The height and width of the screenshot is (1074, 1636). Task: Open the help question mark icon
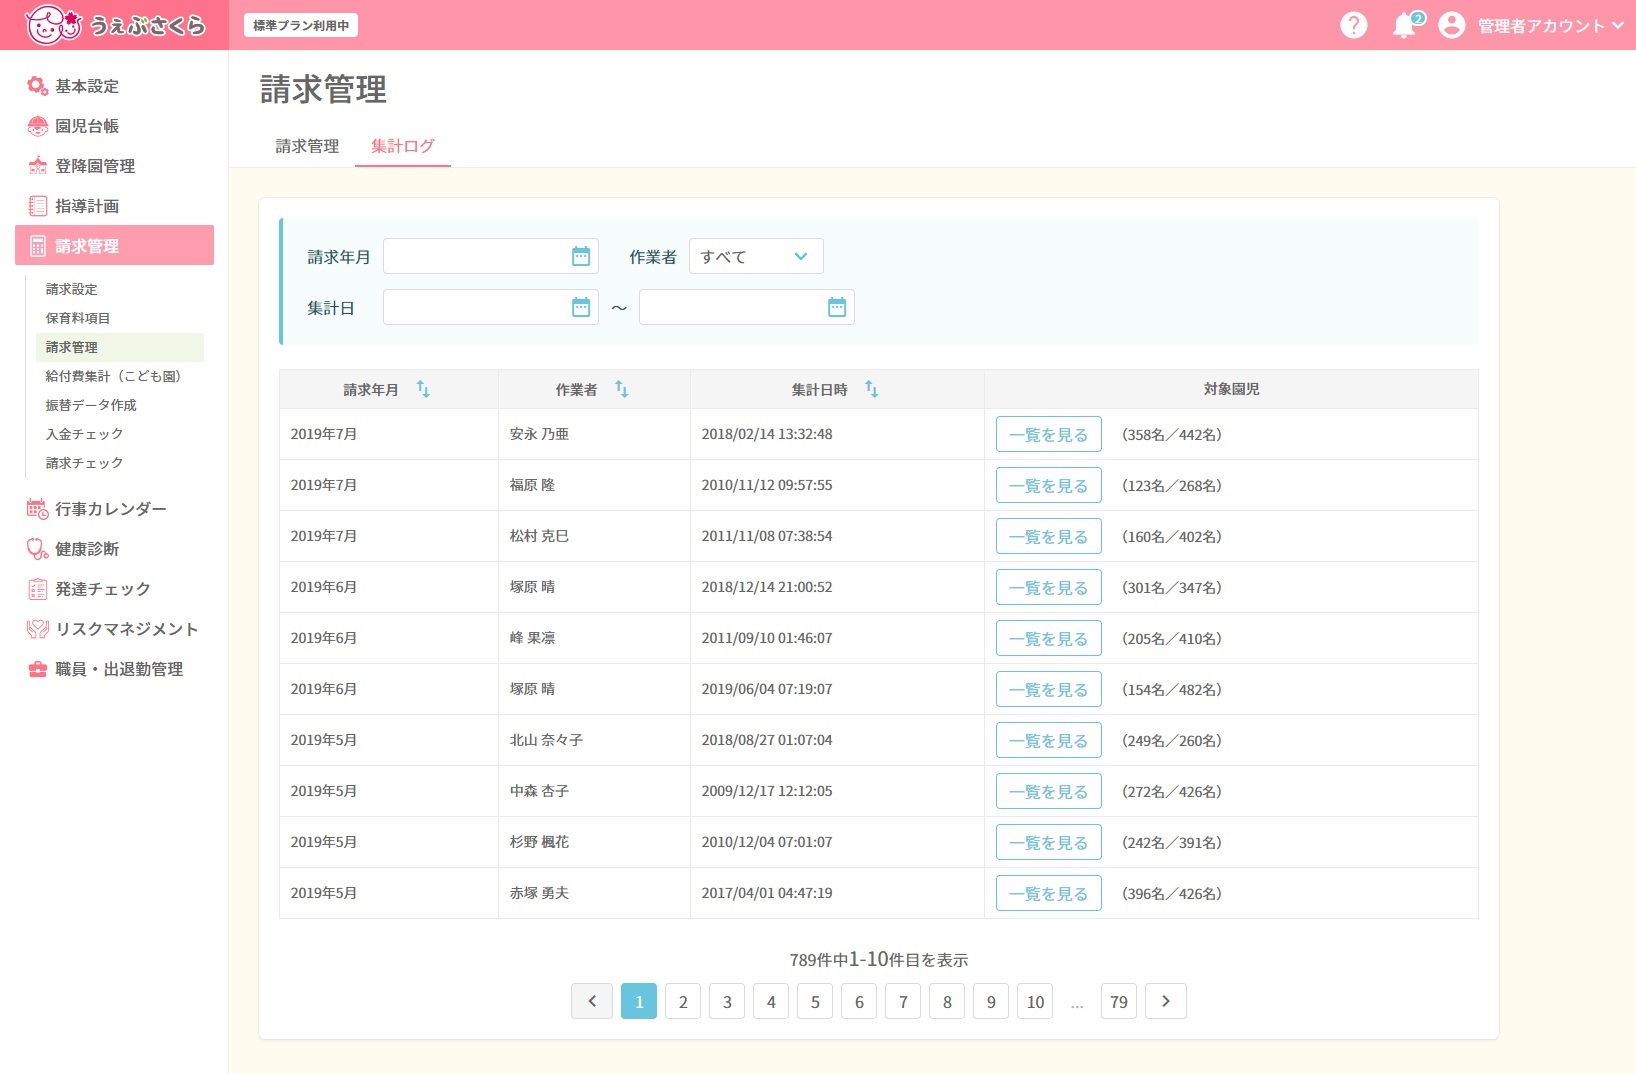click(x=1353, y=25)
